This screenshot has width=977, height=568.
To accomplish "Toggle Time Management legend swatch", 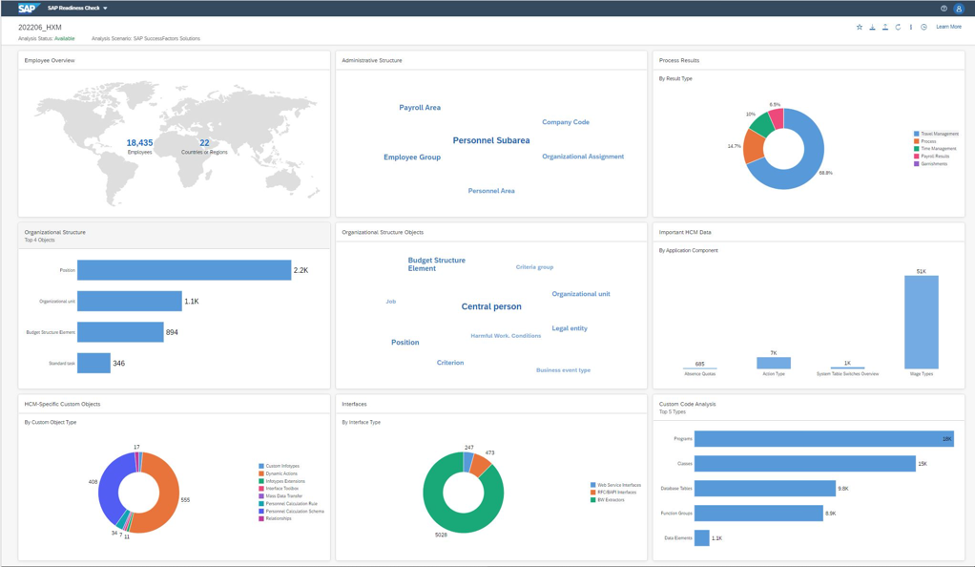I will click(x=916, y=149).
